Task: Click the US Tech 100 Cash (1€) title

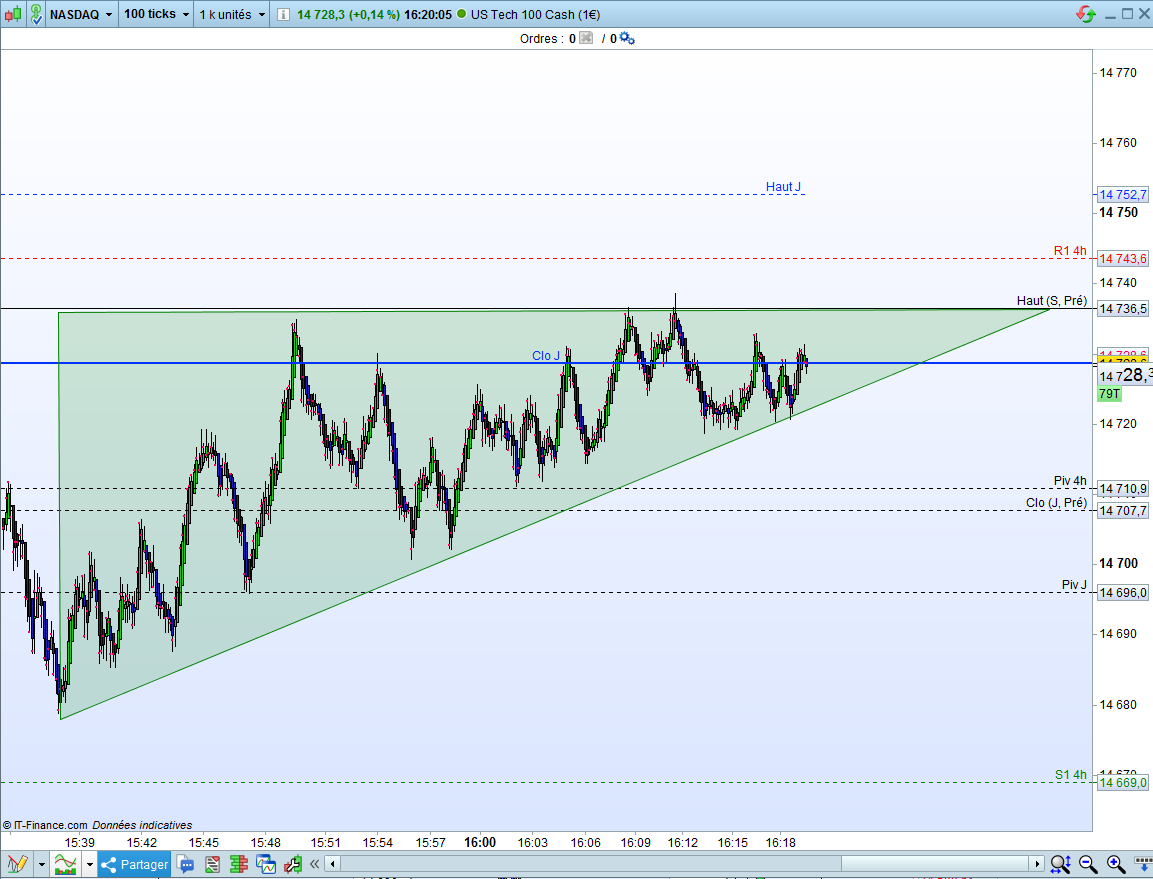Action: (535, 15)
